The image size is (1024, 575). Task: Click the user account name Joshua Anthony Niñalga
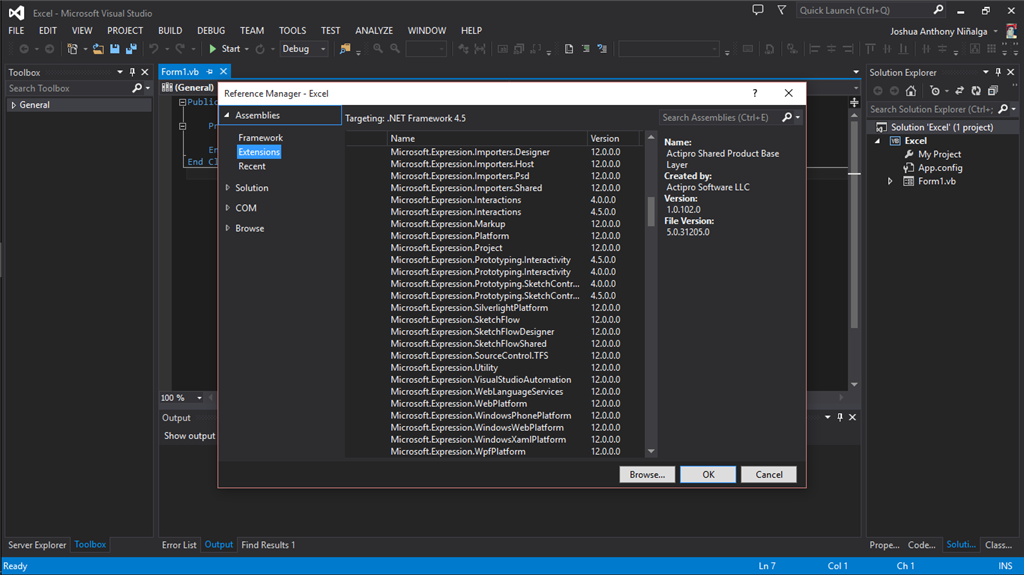tap(938, 31)
